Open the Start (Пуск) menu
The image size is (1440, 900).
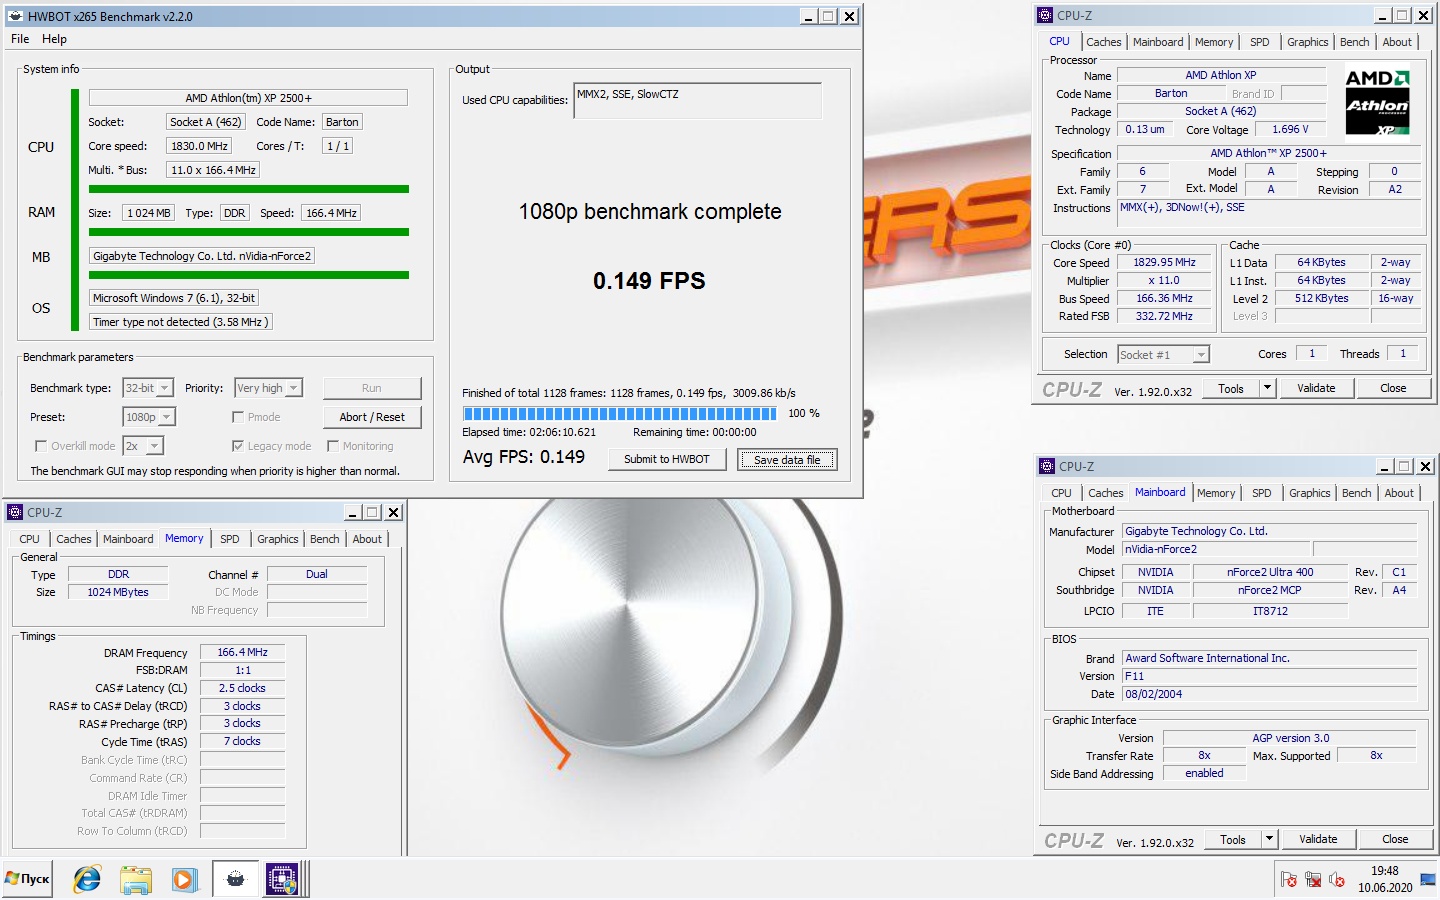(27, 879)
